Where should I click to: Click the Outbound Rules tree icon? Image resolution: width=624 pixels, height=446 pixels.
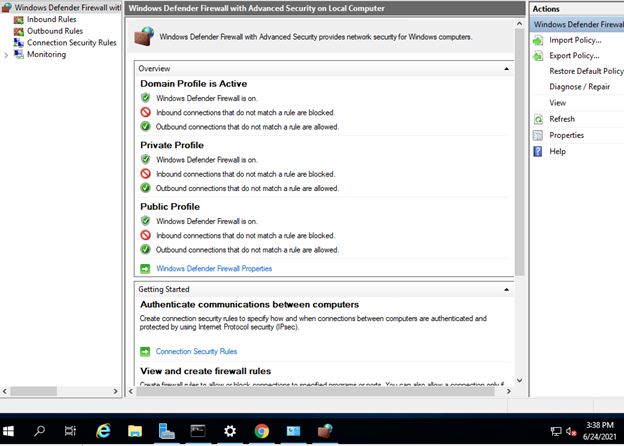[x=19, y=31]
